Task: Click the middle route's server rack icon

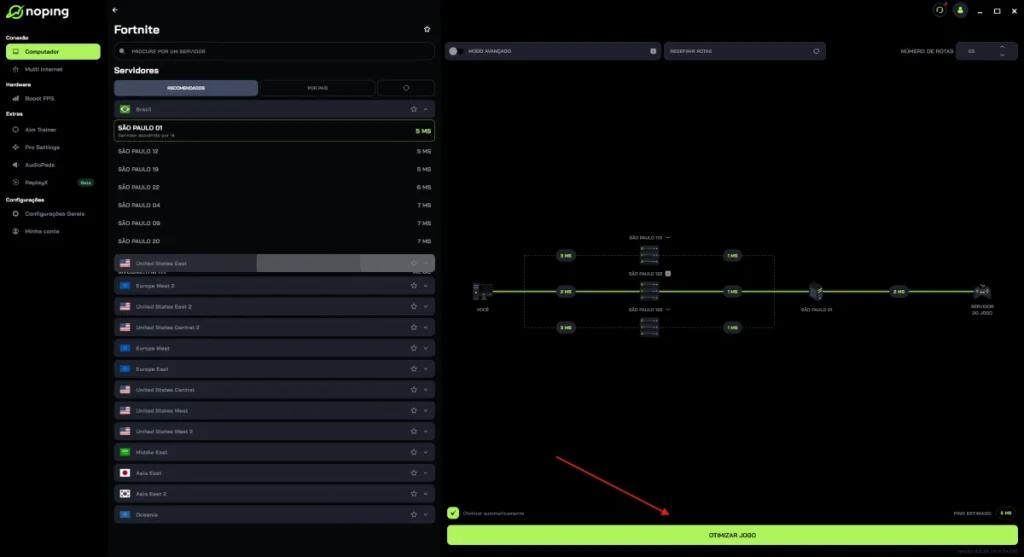Action: coord(649,291)
